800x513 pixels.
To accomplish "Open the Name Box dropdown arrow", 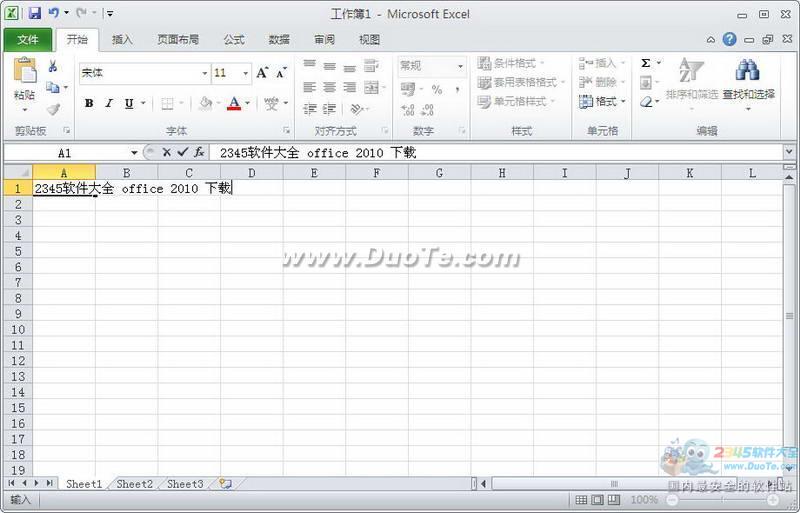I will 134,153.
